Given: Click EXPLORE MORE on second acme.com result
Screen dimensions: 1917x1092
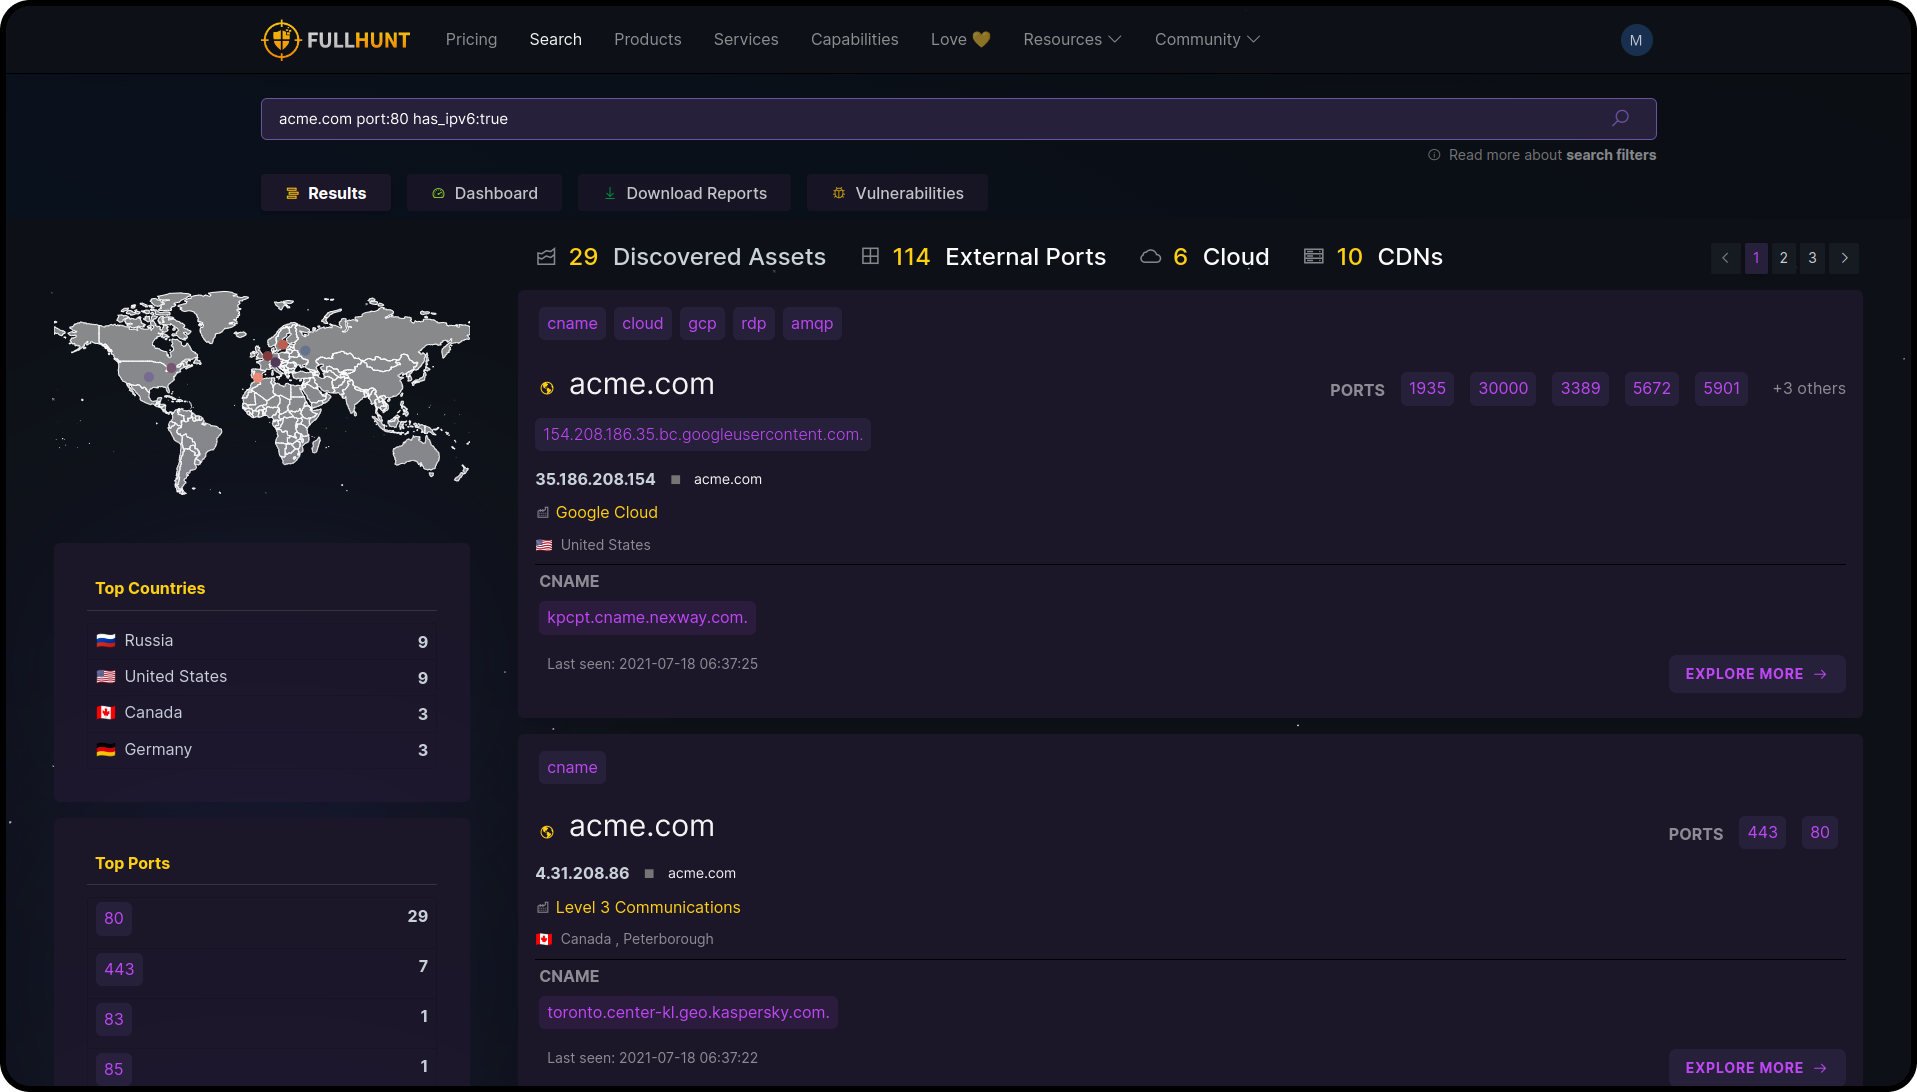Looking at the screenshot, I should pos(1757,1068).
